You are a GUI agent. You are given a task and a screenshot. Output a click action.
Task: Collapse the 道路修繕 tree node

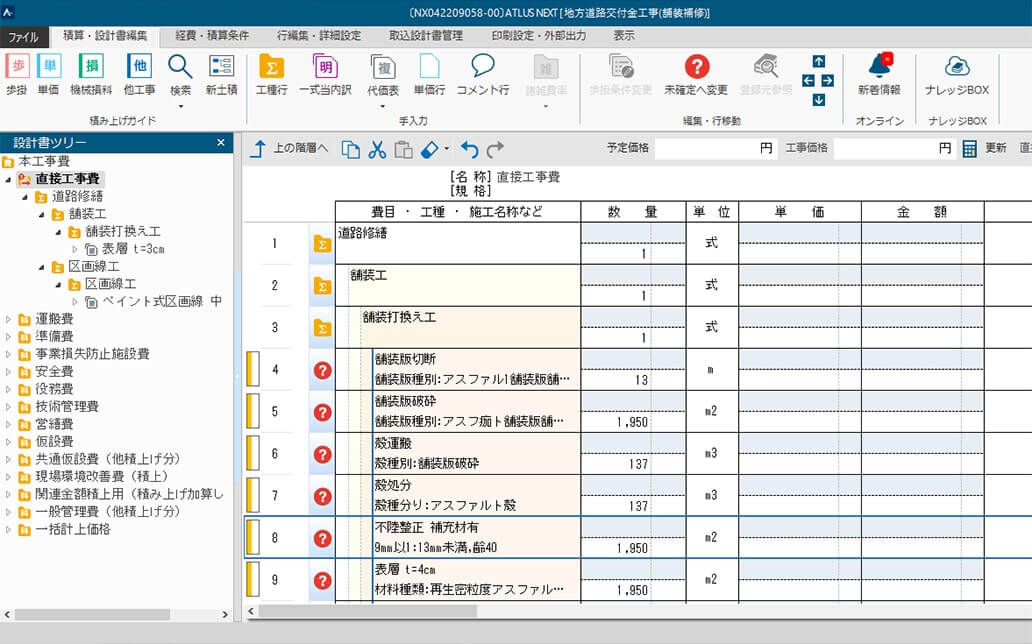tap(25, 197)
